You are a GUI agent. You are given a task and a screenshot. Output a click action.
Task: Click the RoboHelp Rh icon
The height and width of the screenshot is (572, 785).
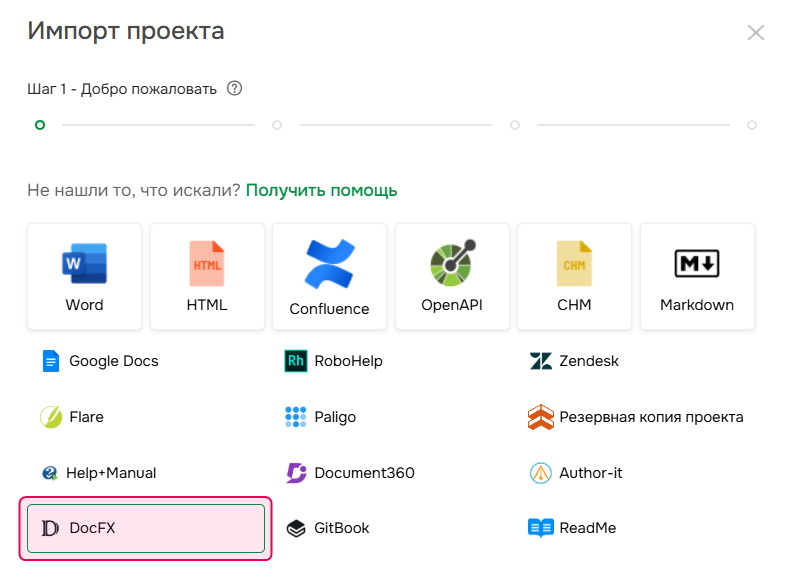[296, 361]
